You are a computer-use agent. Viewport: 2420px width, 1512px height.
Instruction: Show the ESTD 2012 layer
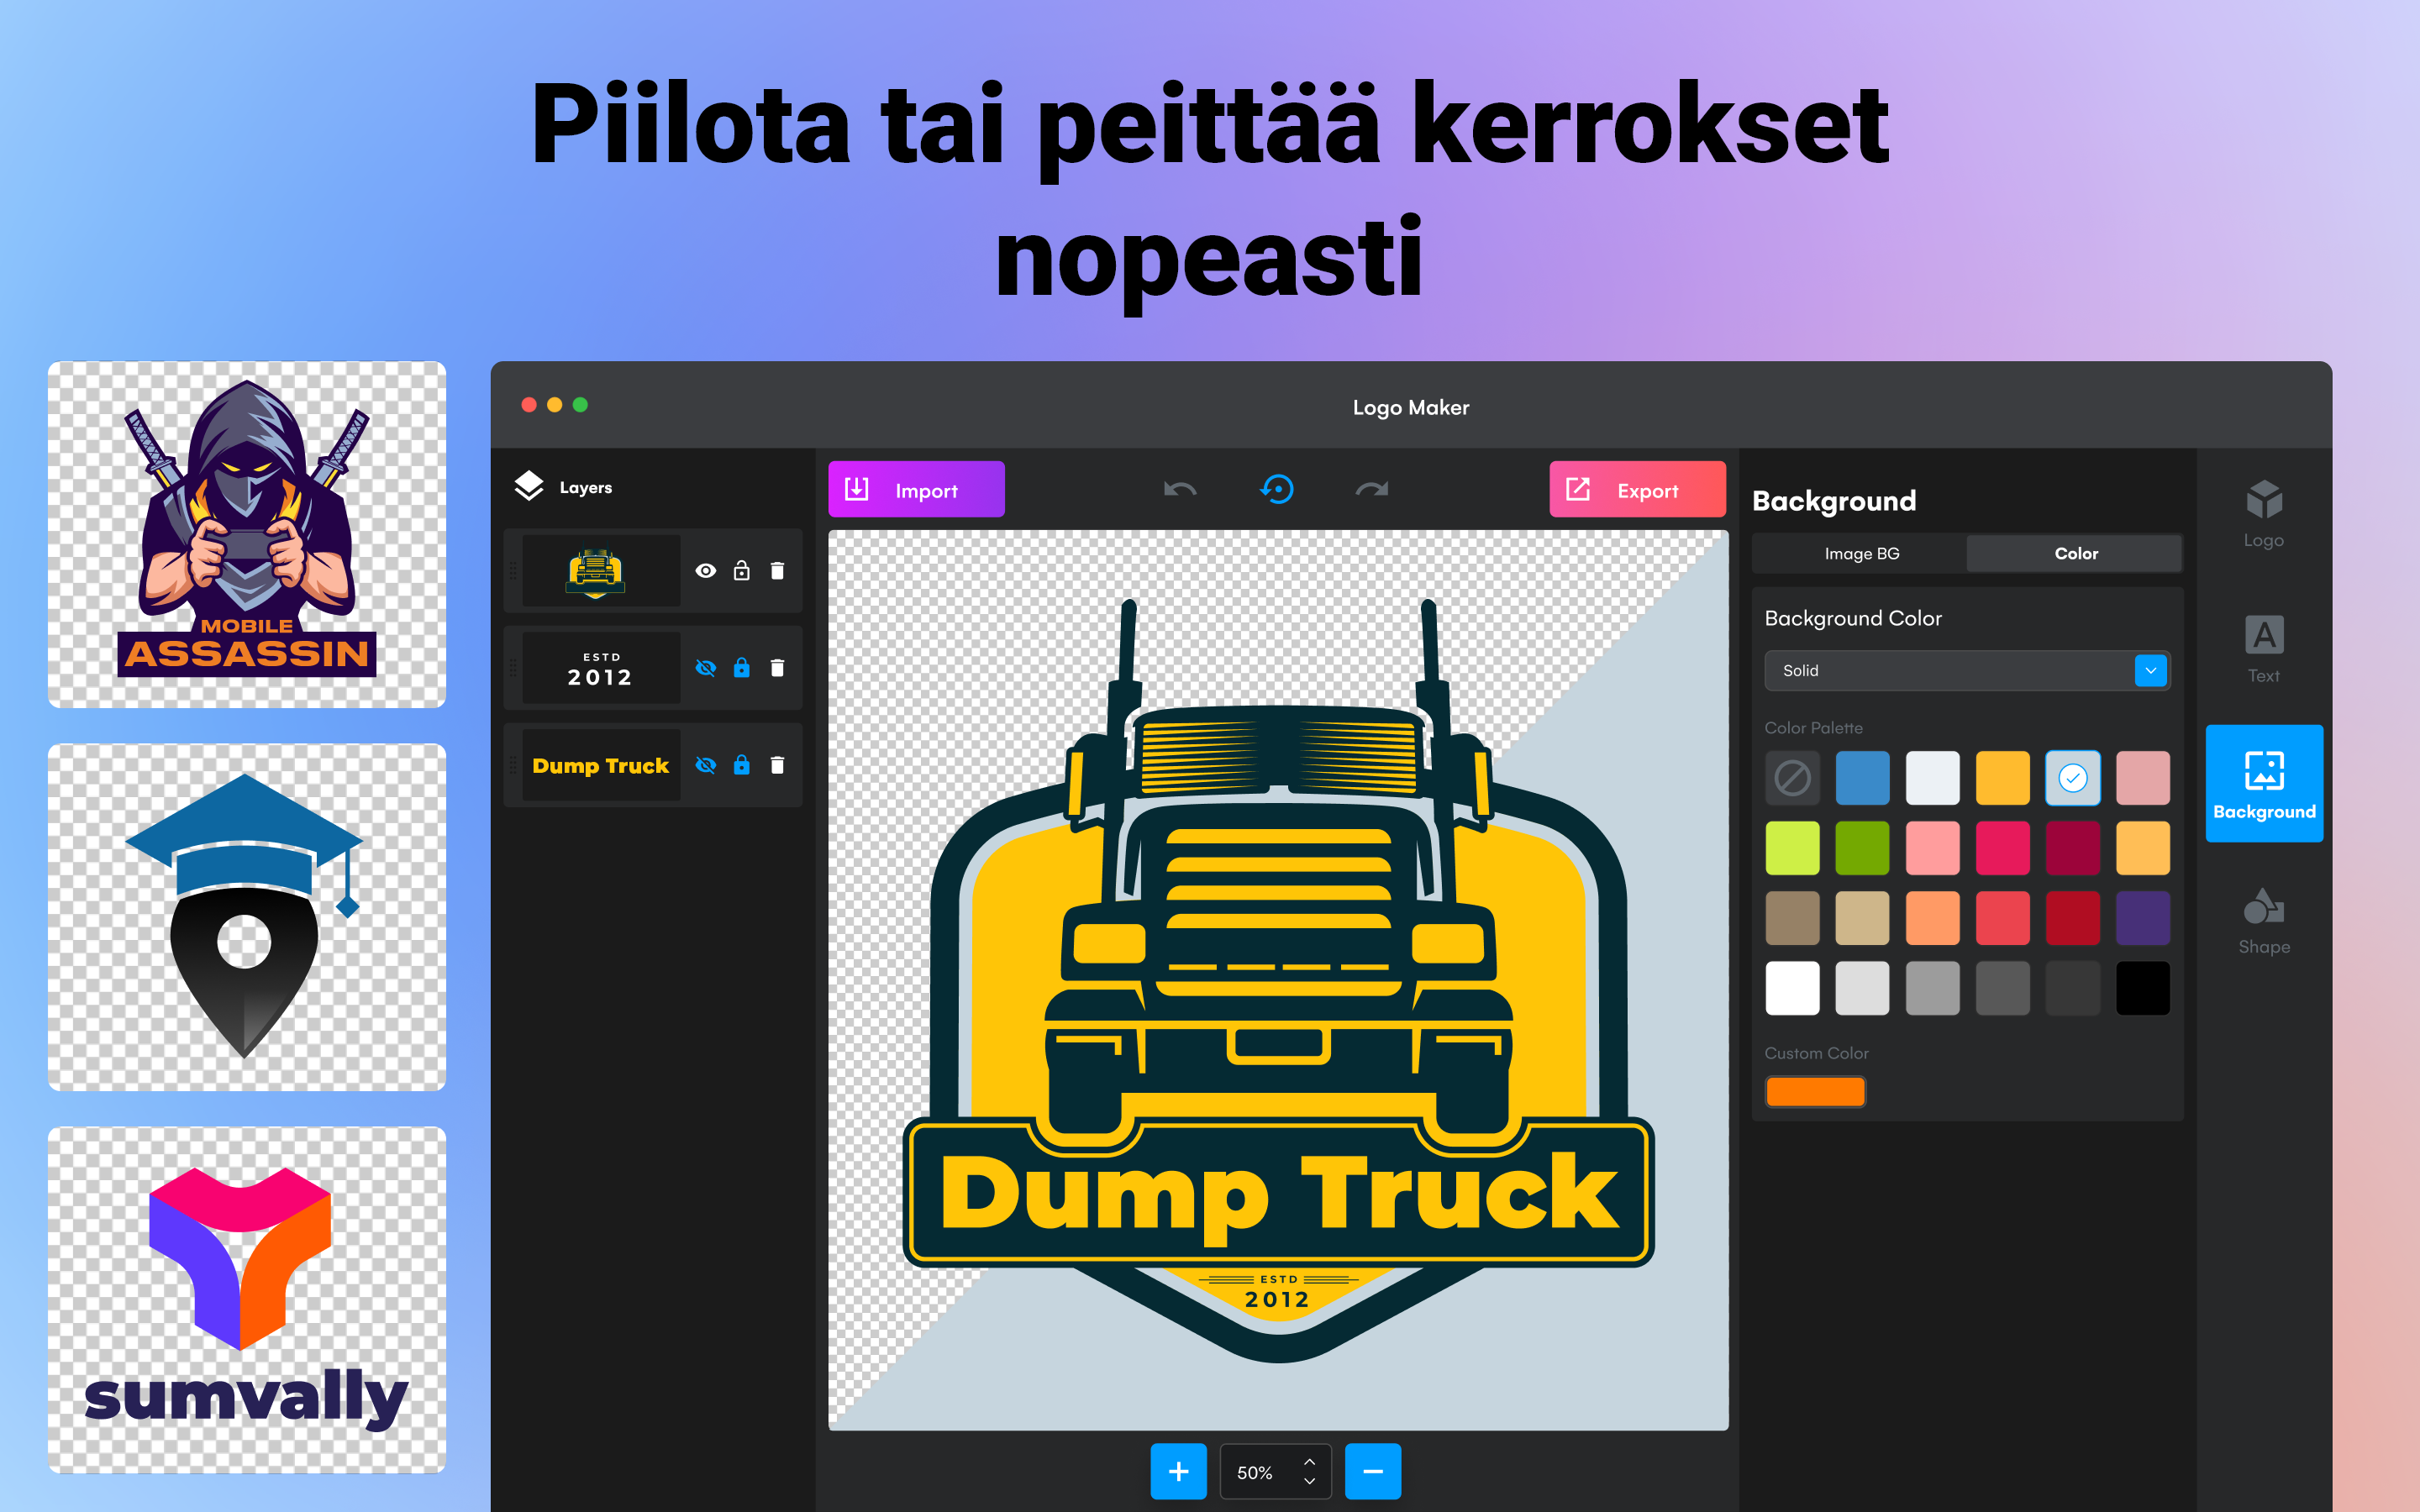pos(706,668)
